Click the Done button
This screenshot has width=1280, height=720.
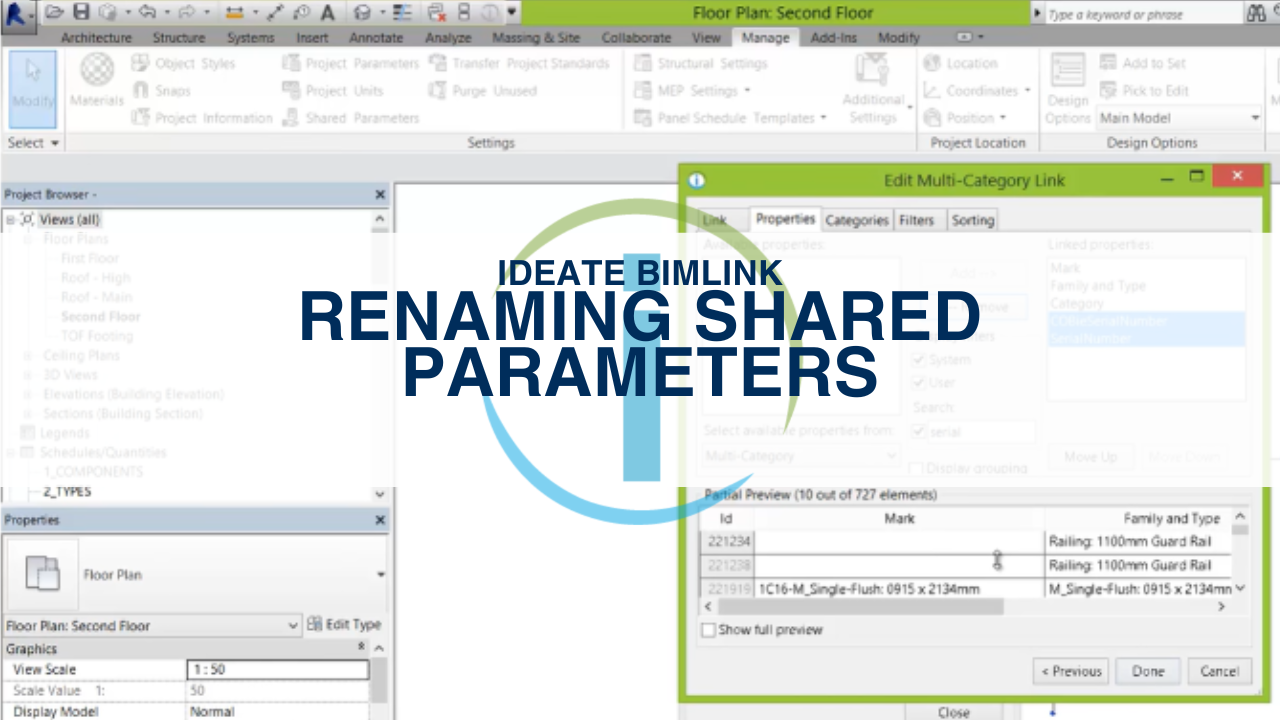click(1147, 671)
